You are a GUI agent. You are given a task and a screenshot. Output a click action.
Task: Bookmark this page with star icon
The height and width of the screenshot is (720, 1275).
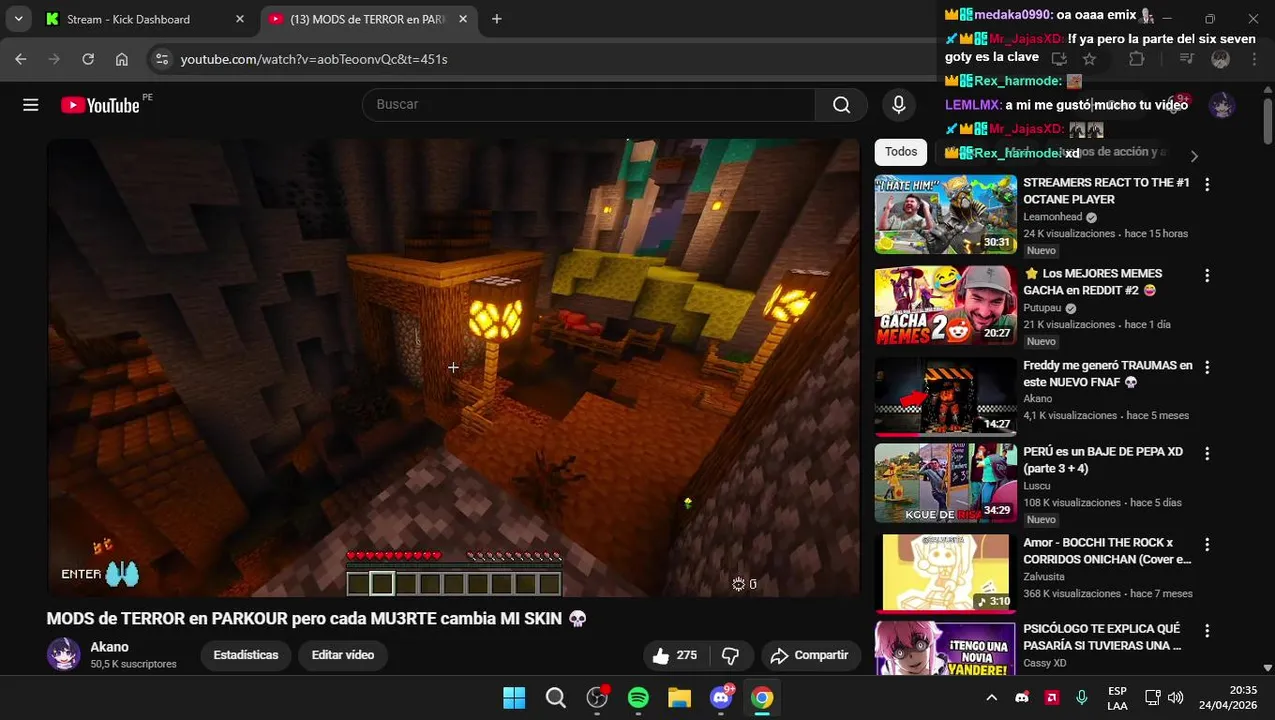(1090, 59)
